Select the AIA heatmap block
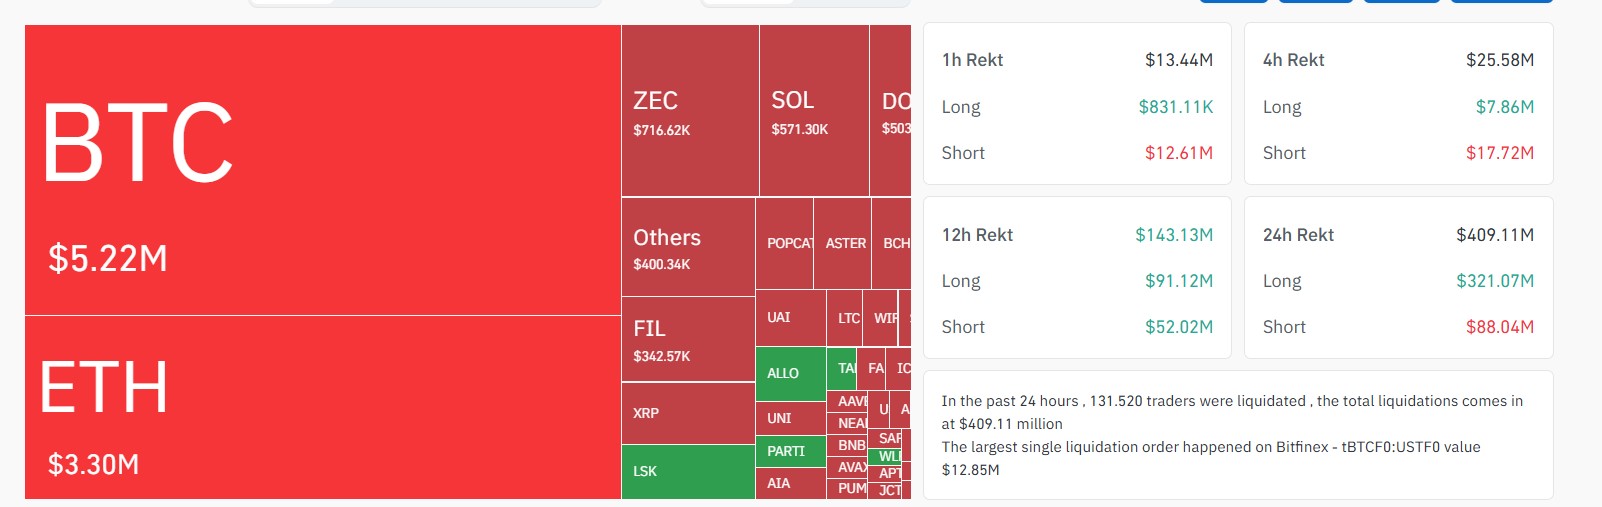The width and height of the screenshot is (1602, 507). (x=790, y=483)
